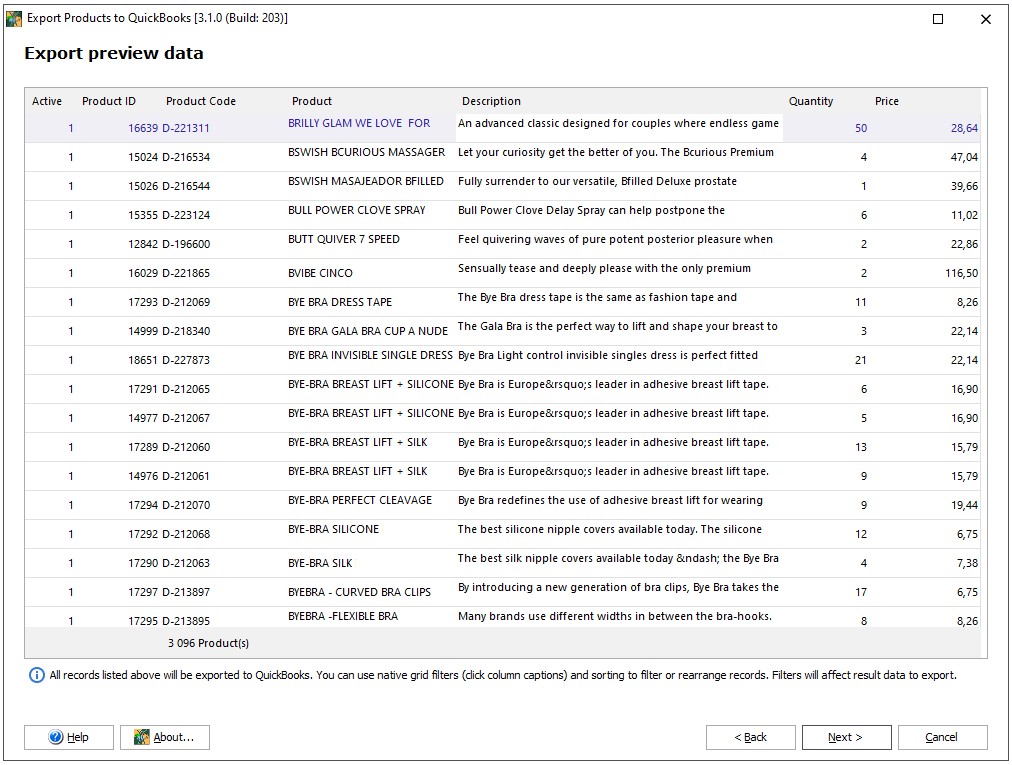Viewport: 1012px width, 765px height.
Task: Go back with the < Back button
Action: tap(751, 737)
